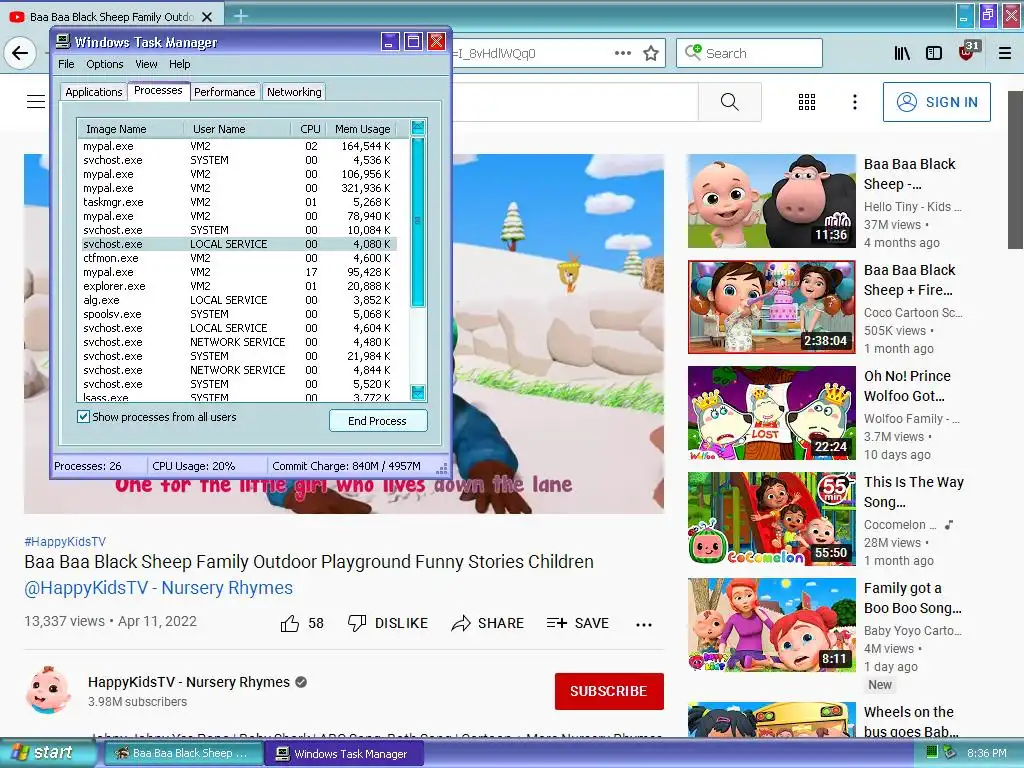Image resolution: width=1024 pixels, height=768 pixels.
Task: Open the Oh No! Prince Wolfoo video thumbnail
Action: [x=771, y=413]
